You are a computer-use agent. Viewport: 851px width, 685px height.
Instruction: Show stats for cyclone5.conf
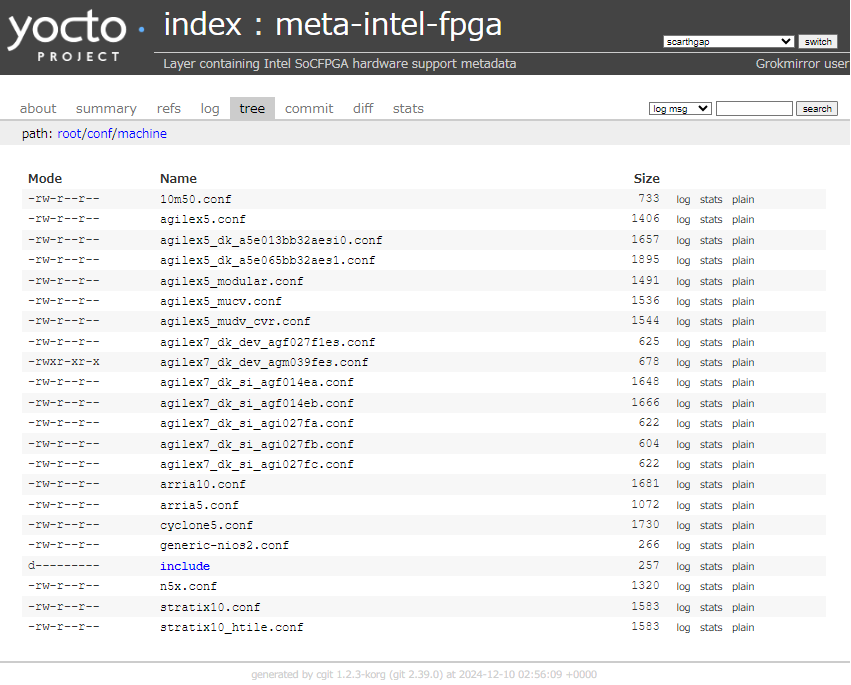point(711,526)
